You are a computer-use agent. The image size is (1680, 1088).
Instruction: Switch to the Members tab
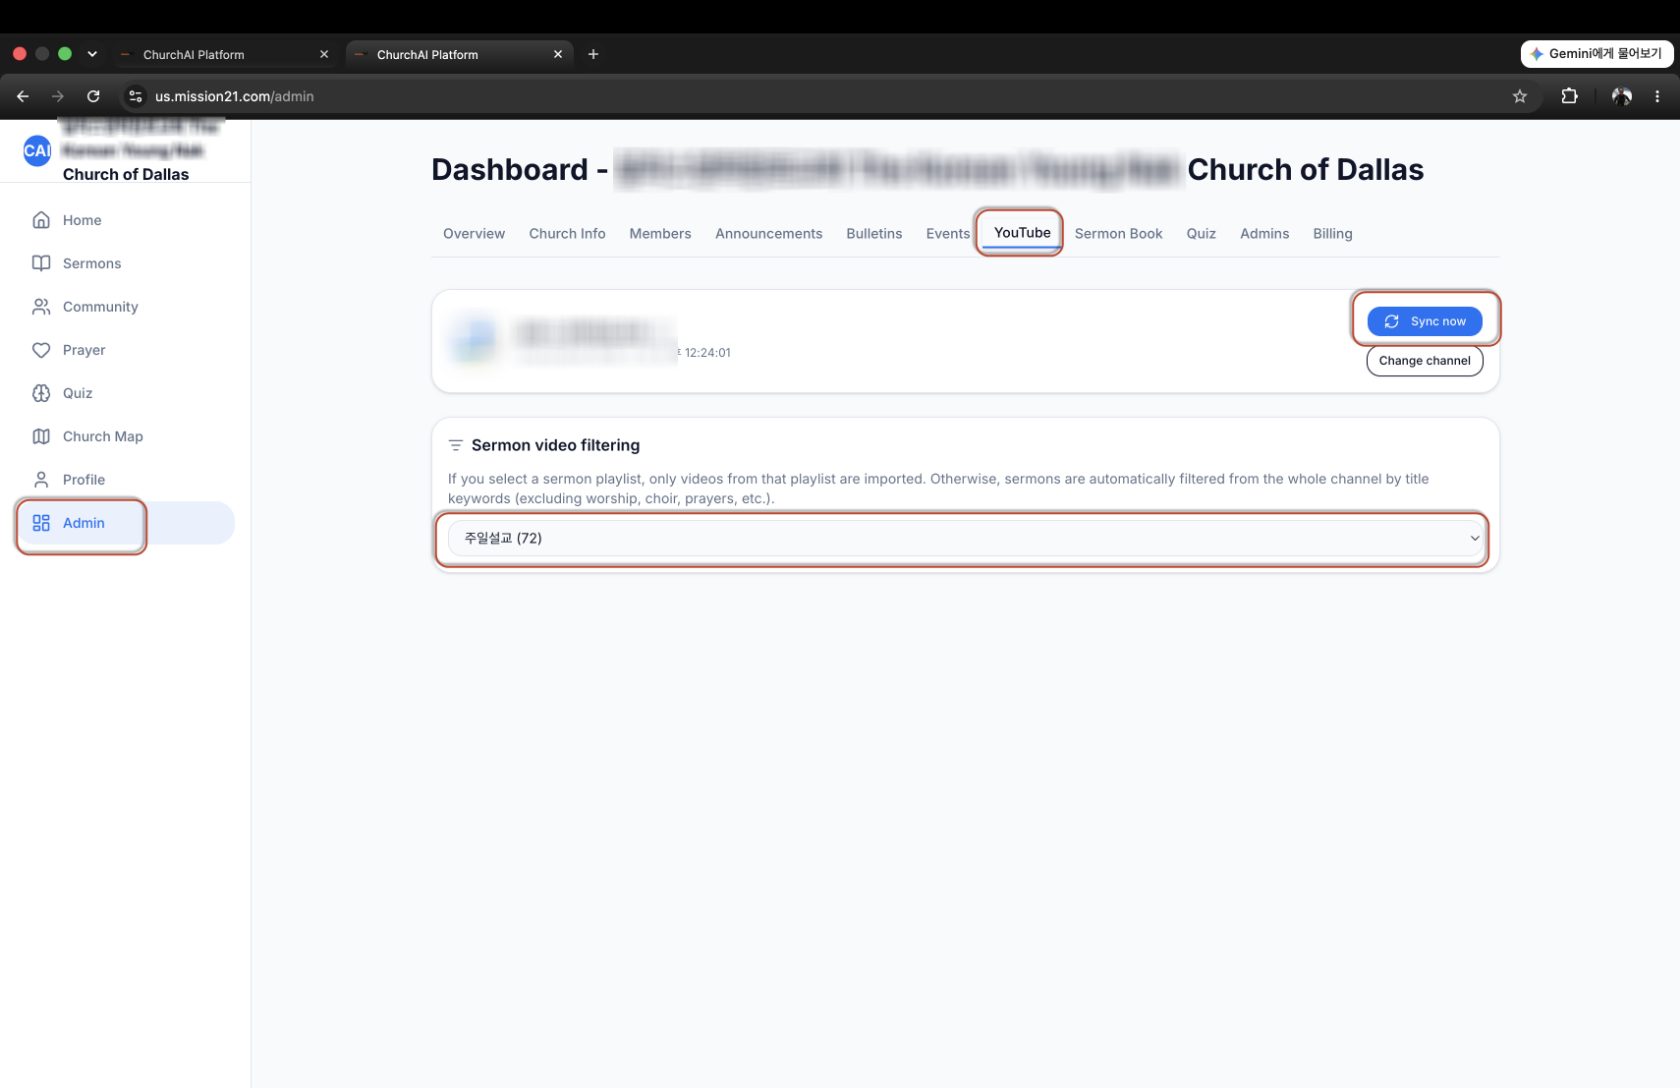tap(660, 233)
